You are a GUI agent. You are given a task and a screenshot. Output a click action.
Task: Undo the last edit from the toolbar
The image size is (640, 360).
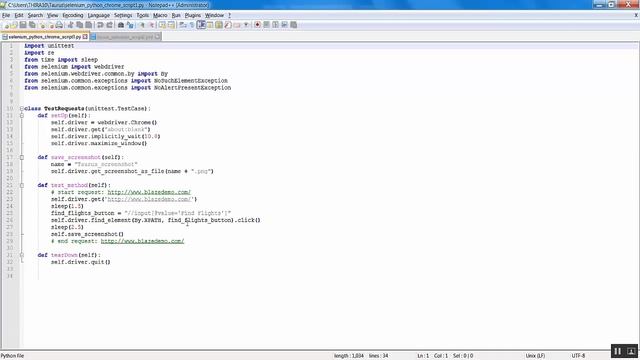click(x=100, y=25)
